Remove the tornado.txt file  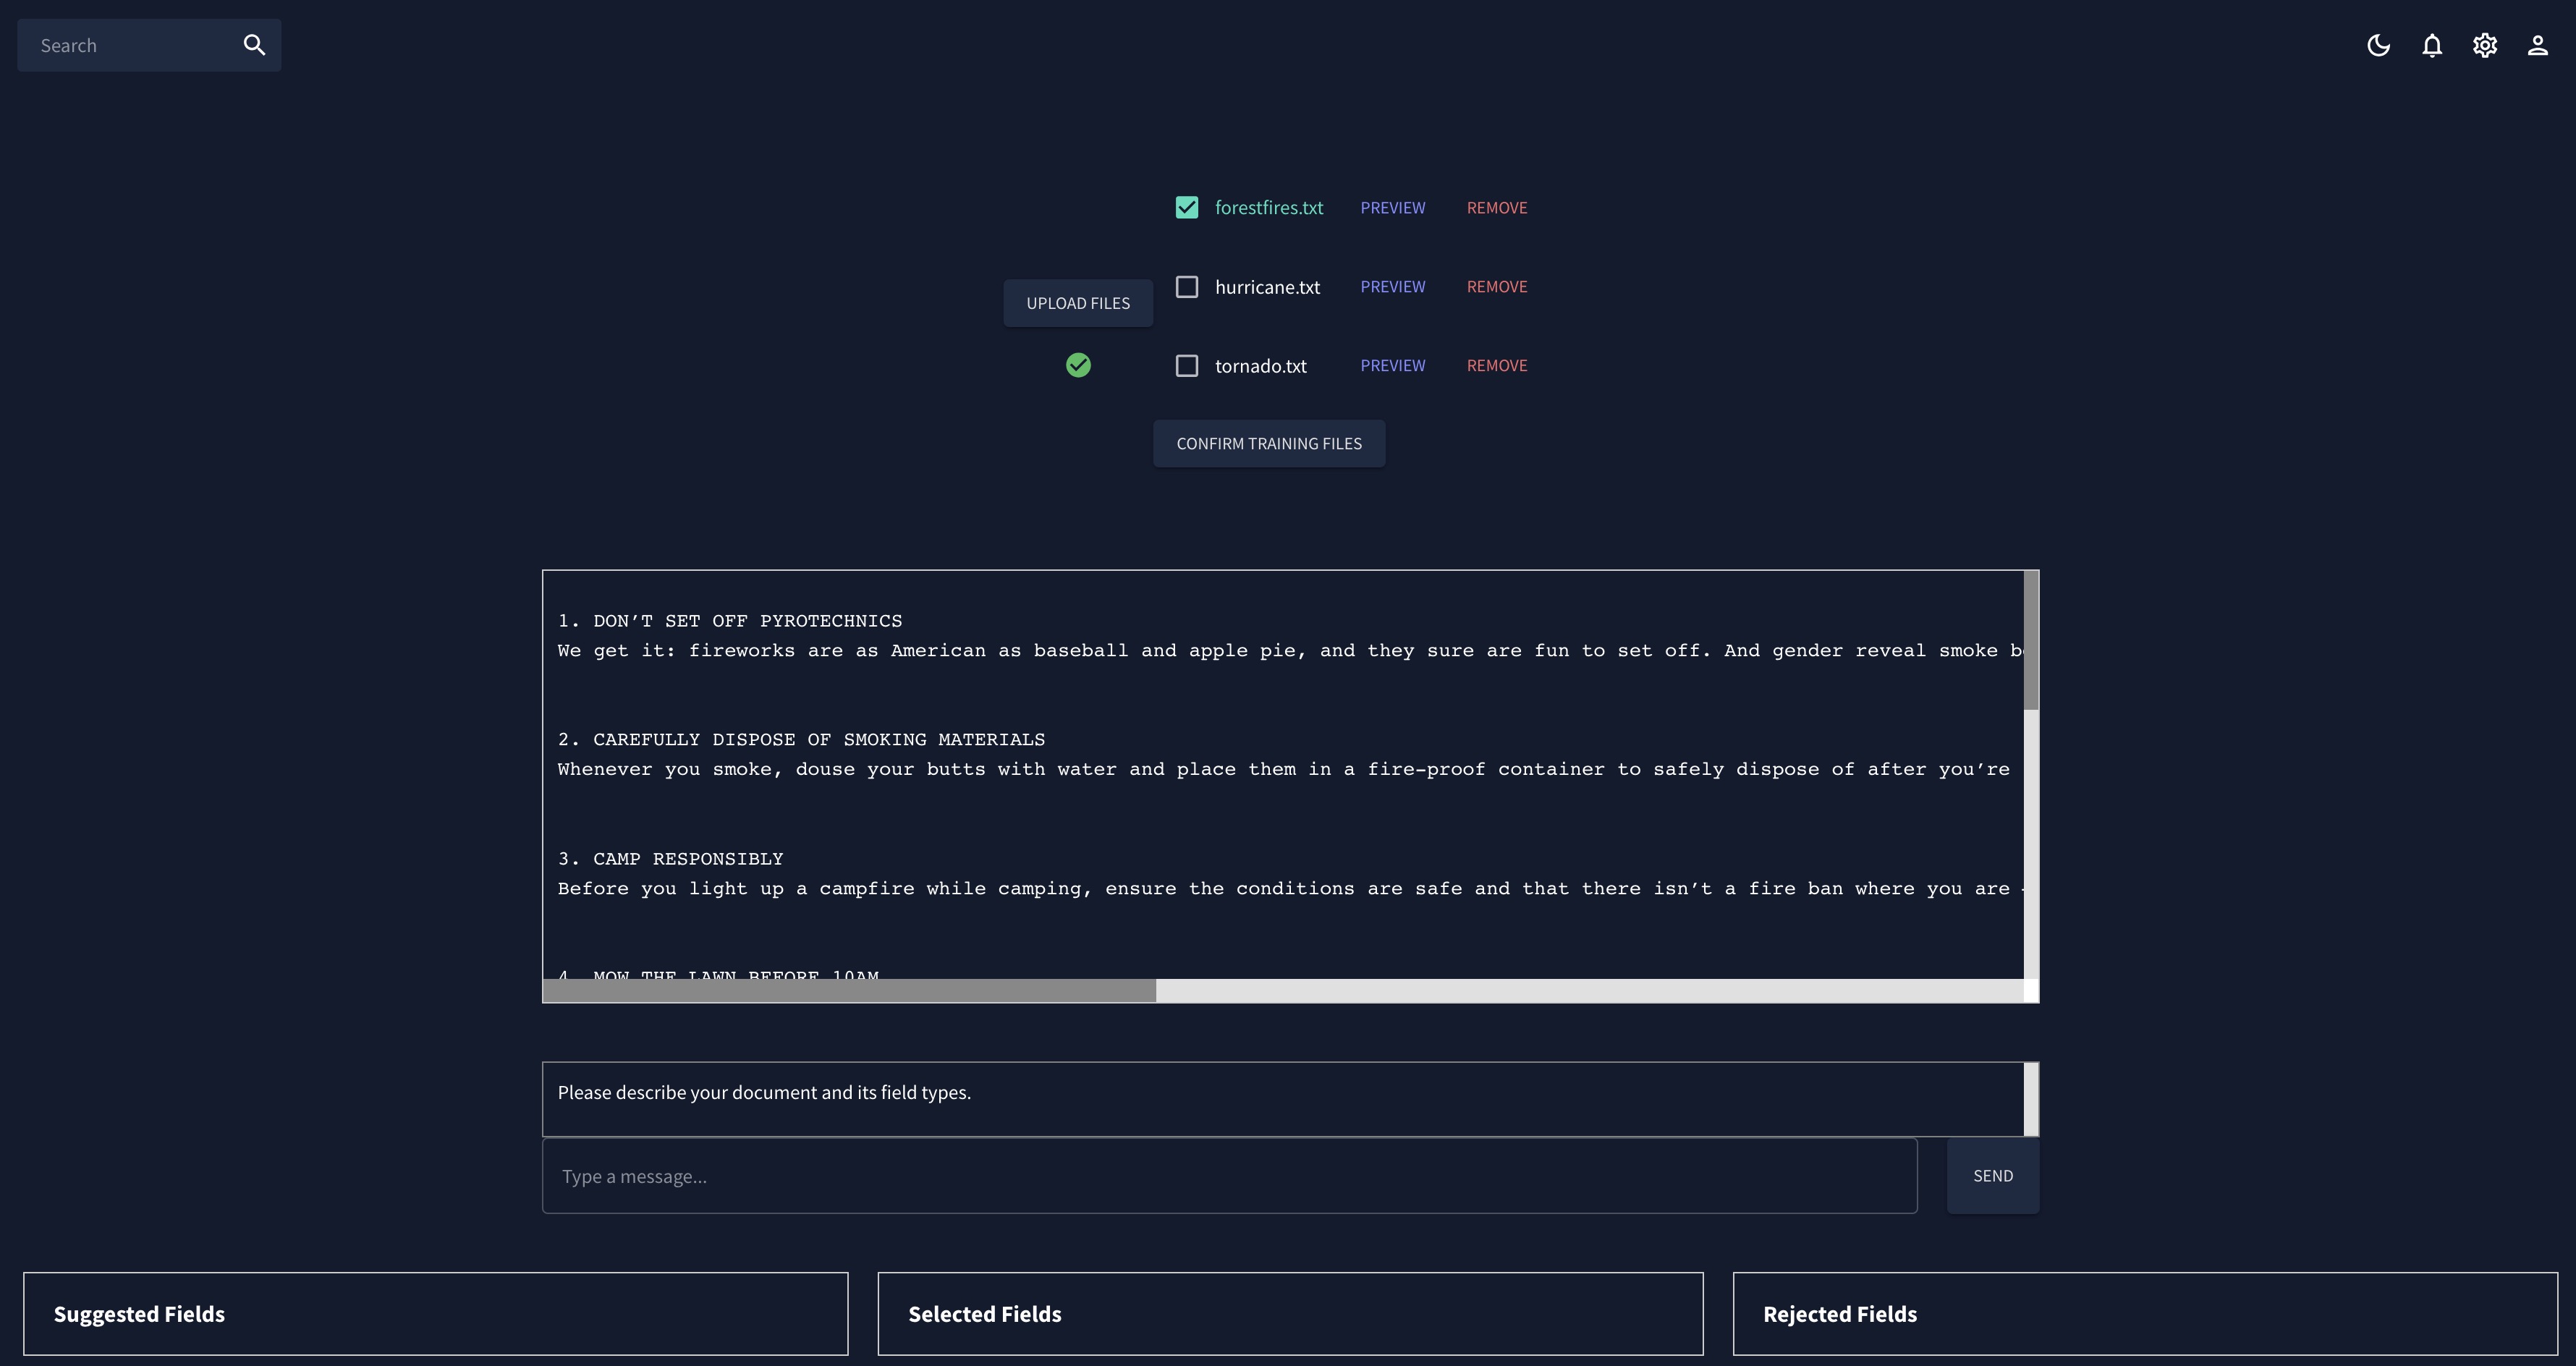pos(1496,366)
